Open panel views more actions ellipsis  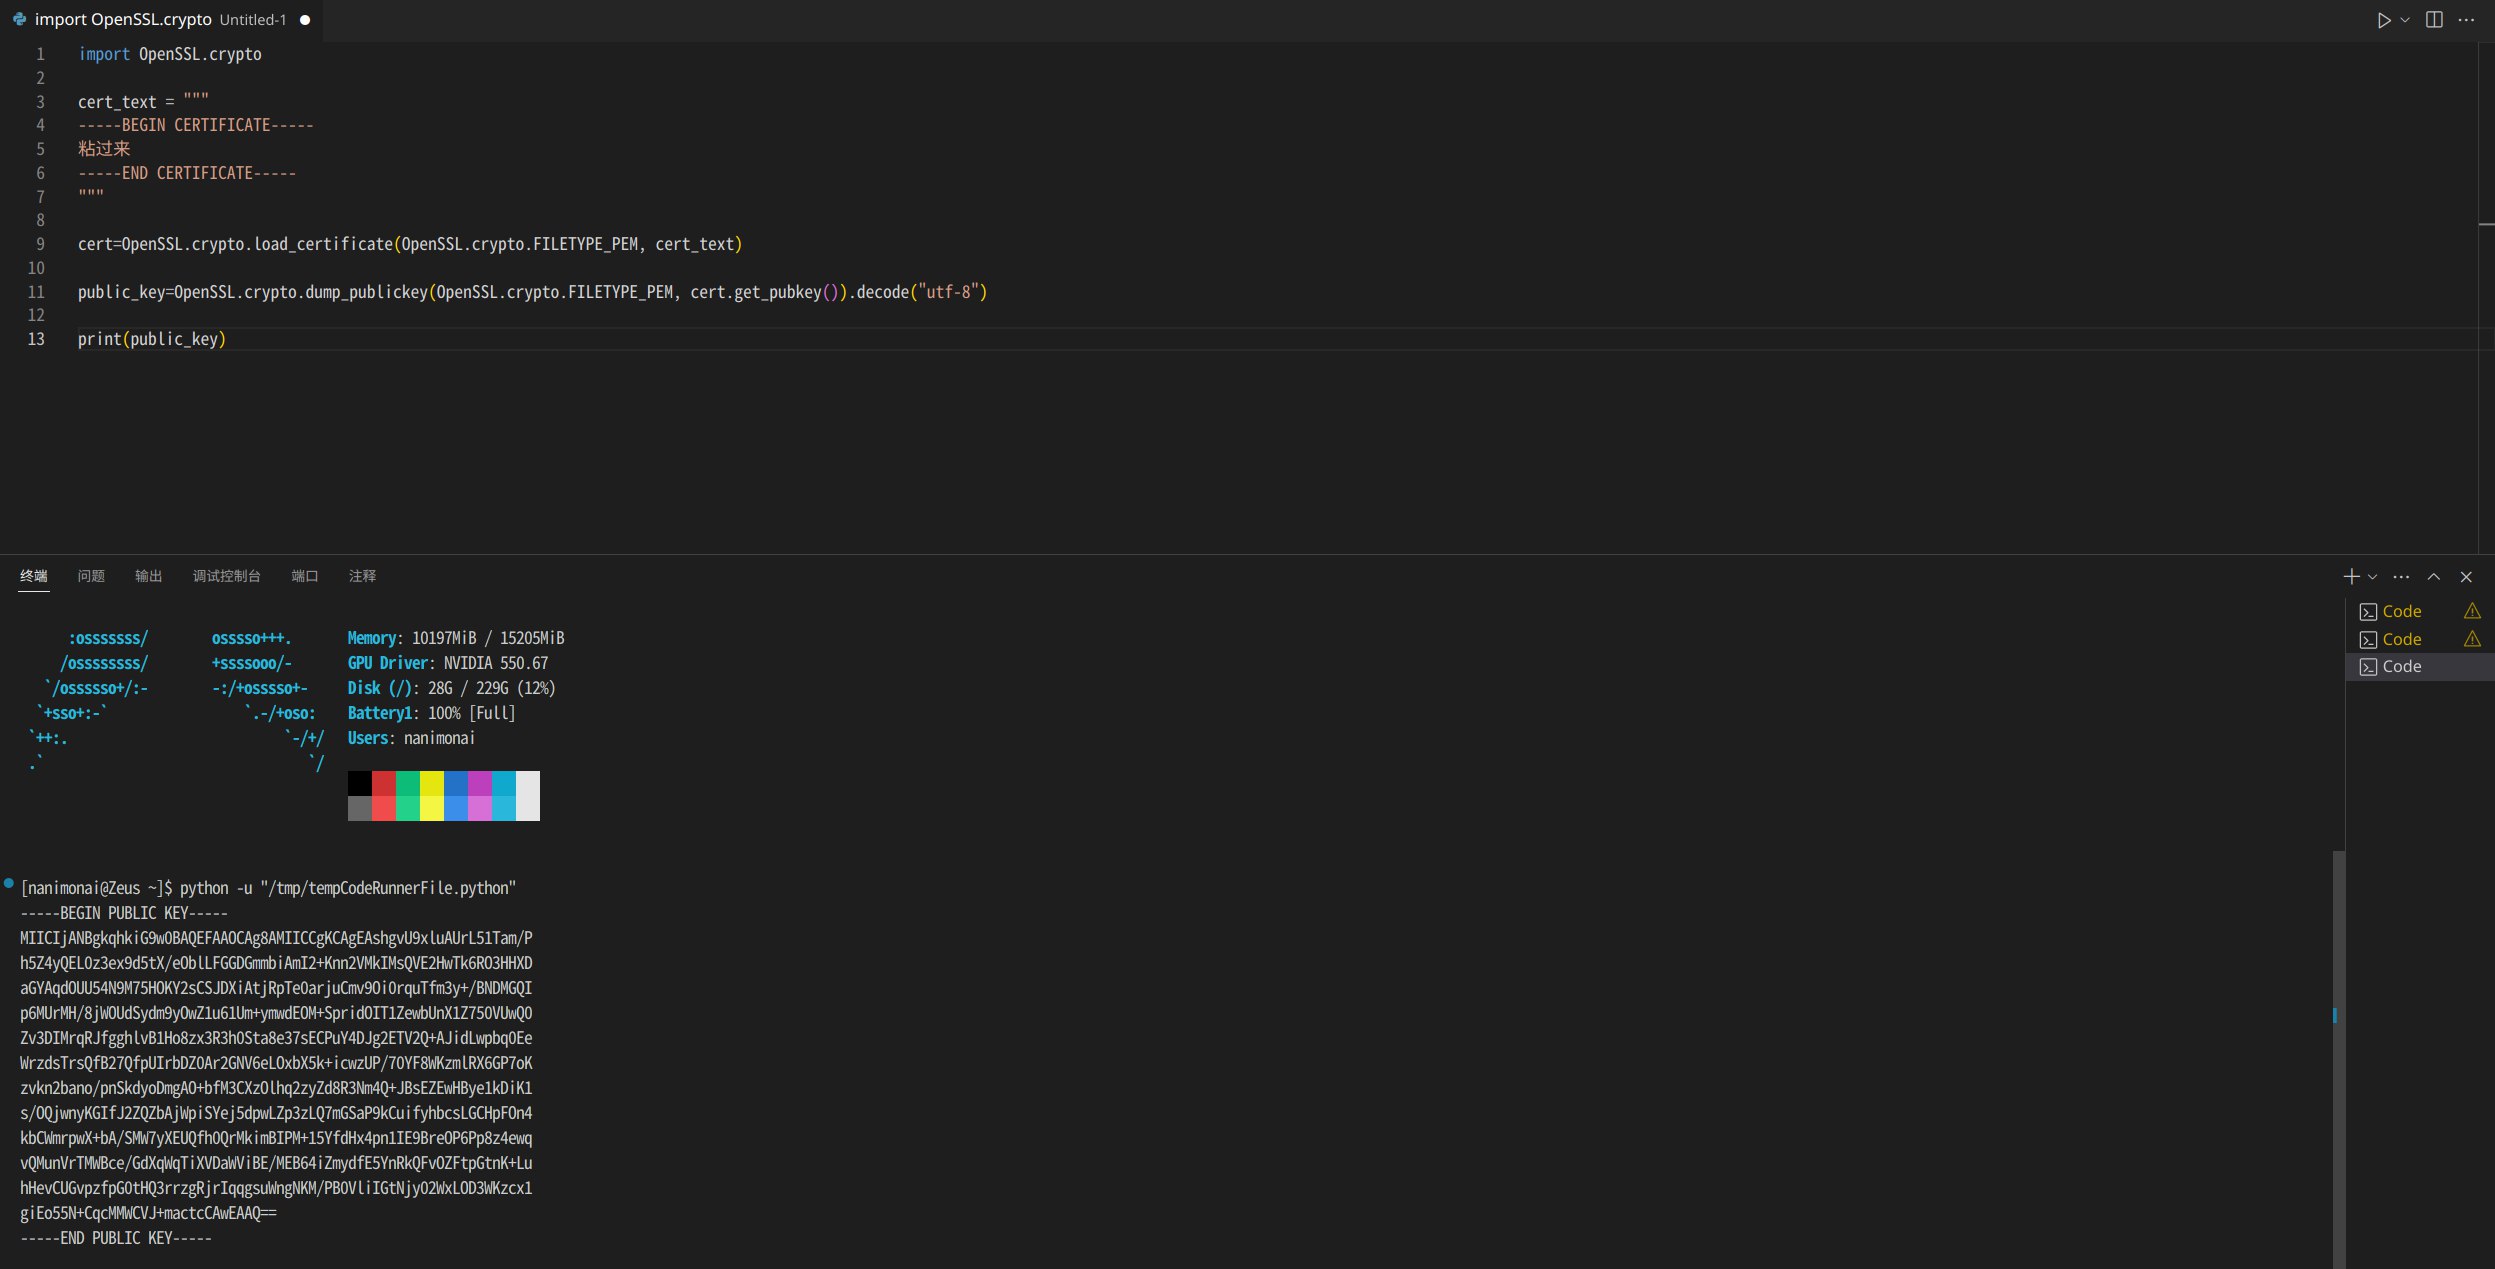coord(2402,576)
